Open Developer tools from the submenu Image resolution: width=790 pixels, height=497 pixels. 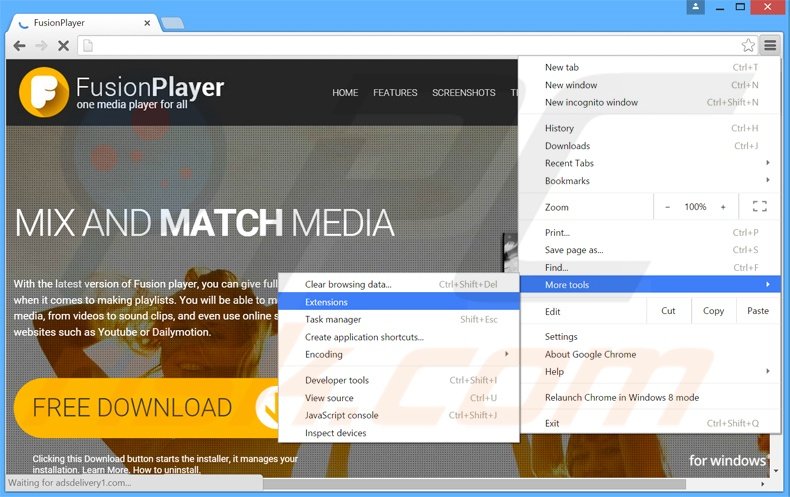[399, 380]
